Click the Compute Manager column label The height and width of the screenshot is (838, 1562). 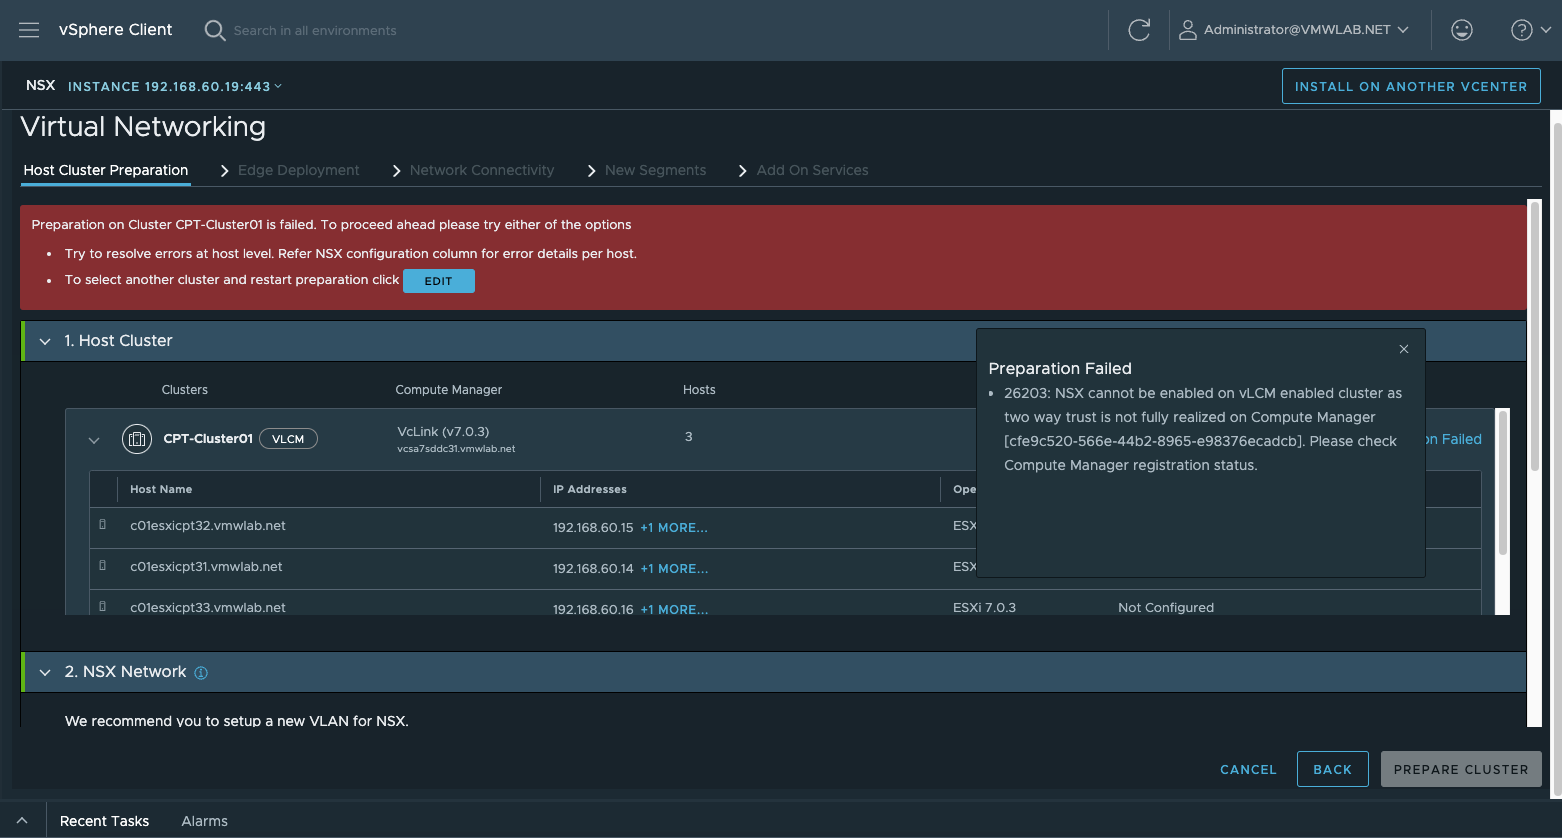coord(449,390)
